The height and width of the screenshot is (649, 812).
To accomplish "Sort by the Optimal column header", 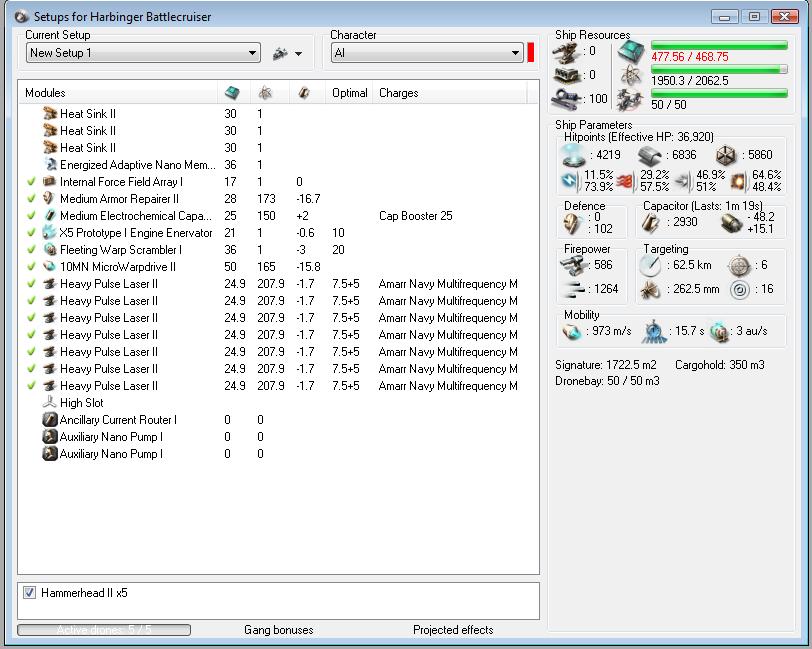I will click(350, 93).
